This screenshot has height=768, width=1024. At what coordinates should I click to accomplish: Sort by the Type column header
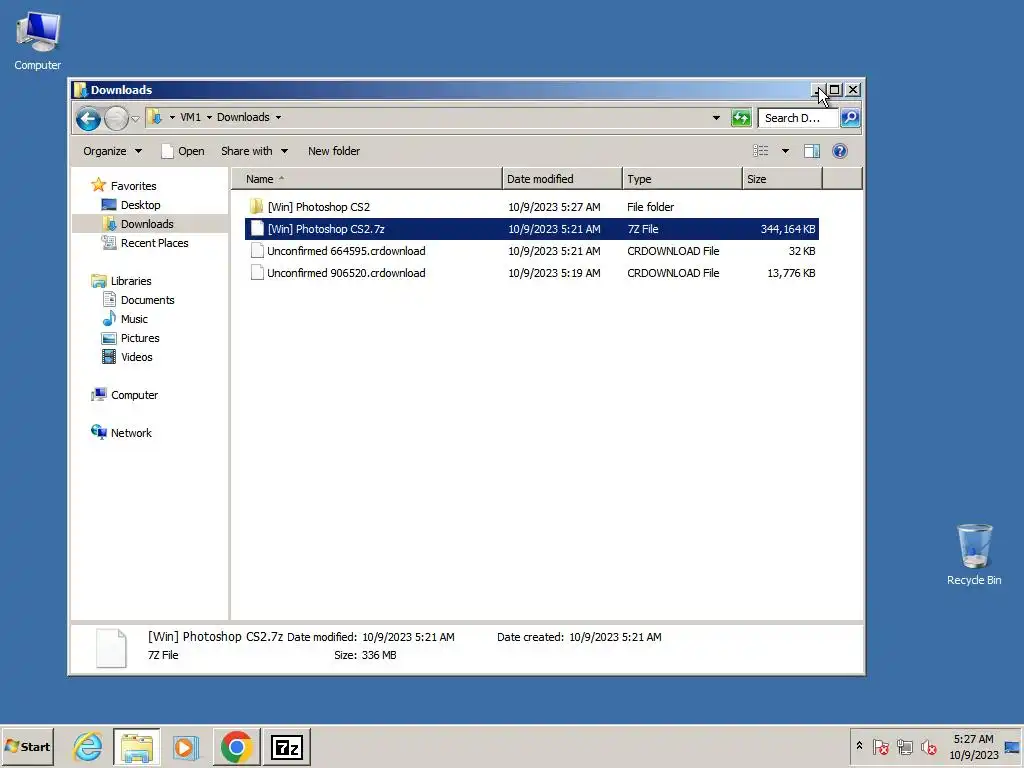click(682, 179)
